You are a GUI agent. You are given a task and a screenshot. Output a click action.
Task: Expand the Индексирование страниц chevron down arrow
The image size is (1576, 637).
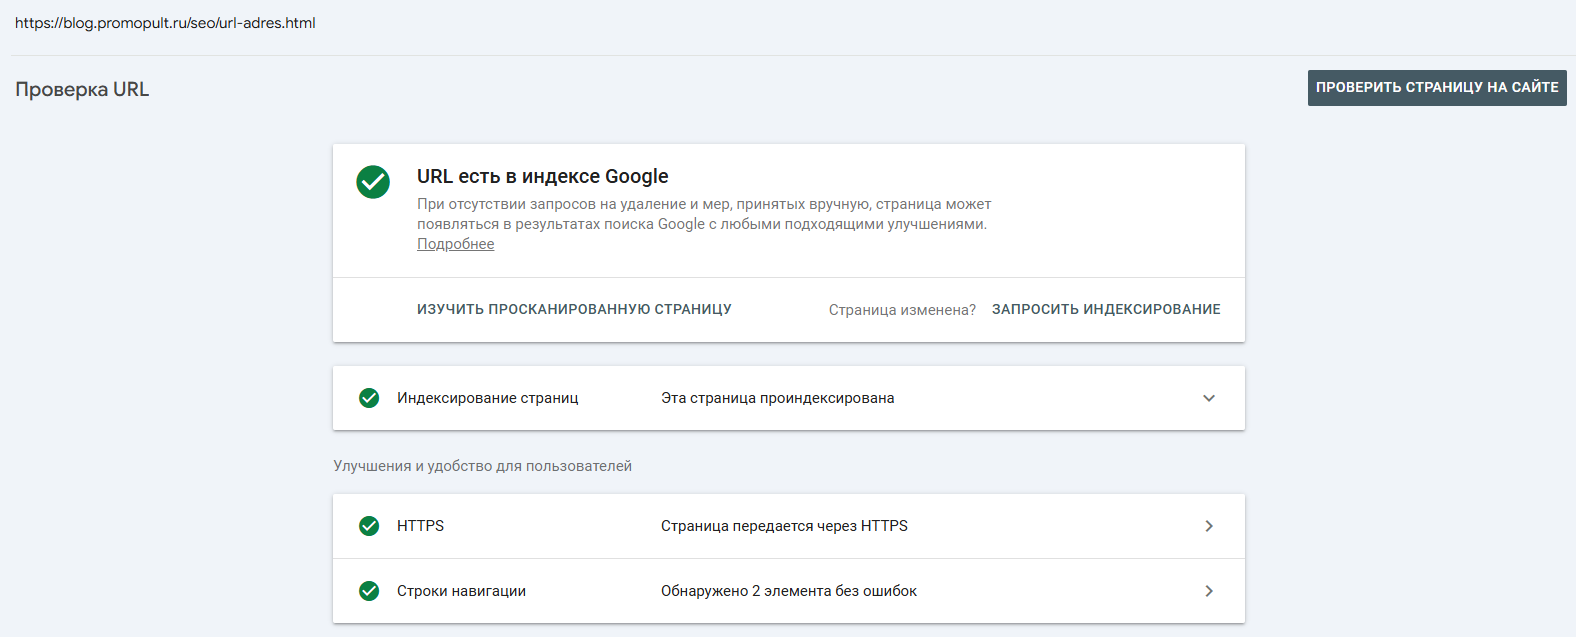tap(1209, 398)
